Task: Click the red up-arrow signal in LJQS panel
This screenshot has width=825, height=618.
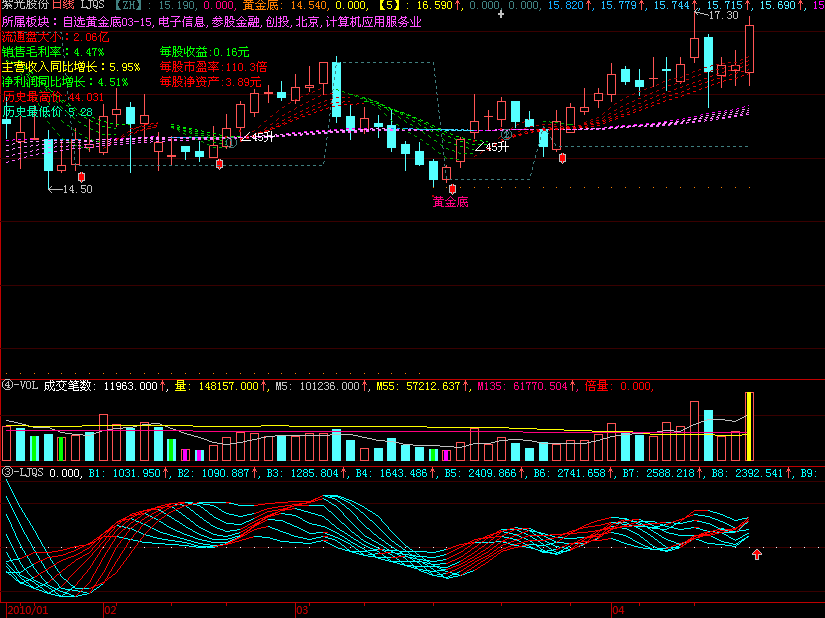Action: pos(757,552)
